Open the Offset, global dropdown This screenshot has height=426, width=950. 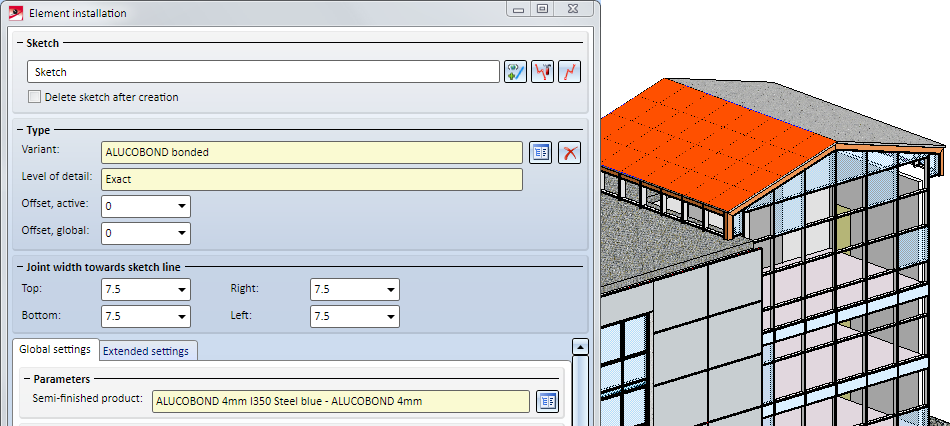tap(181, 233)
